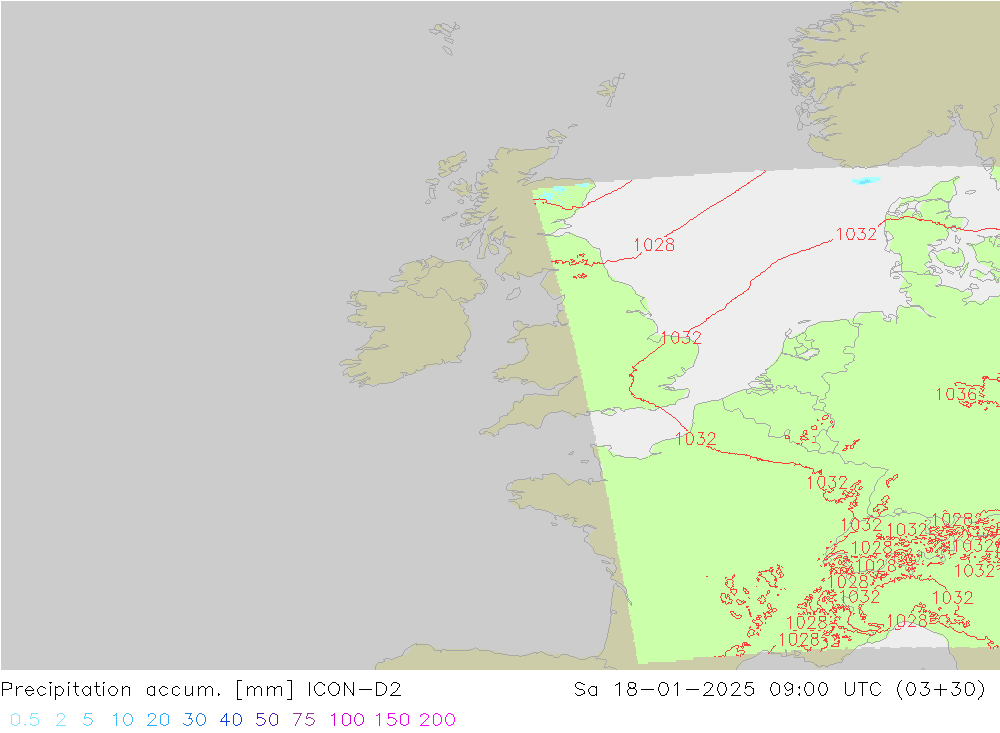Choose the 150 mm legend value
This screenshot has height=733, width=1000.
[392, 720]
